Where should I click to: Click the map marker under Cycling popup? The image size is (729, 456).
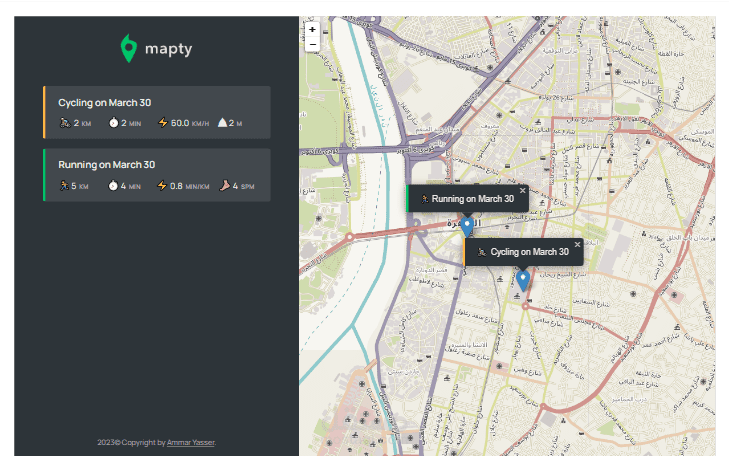tap(522, 280)
